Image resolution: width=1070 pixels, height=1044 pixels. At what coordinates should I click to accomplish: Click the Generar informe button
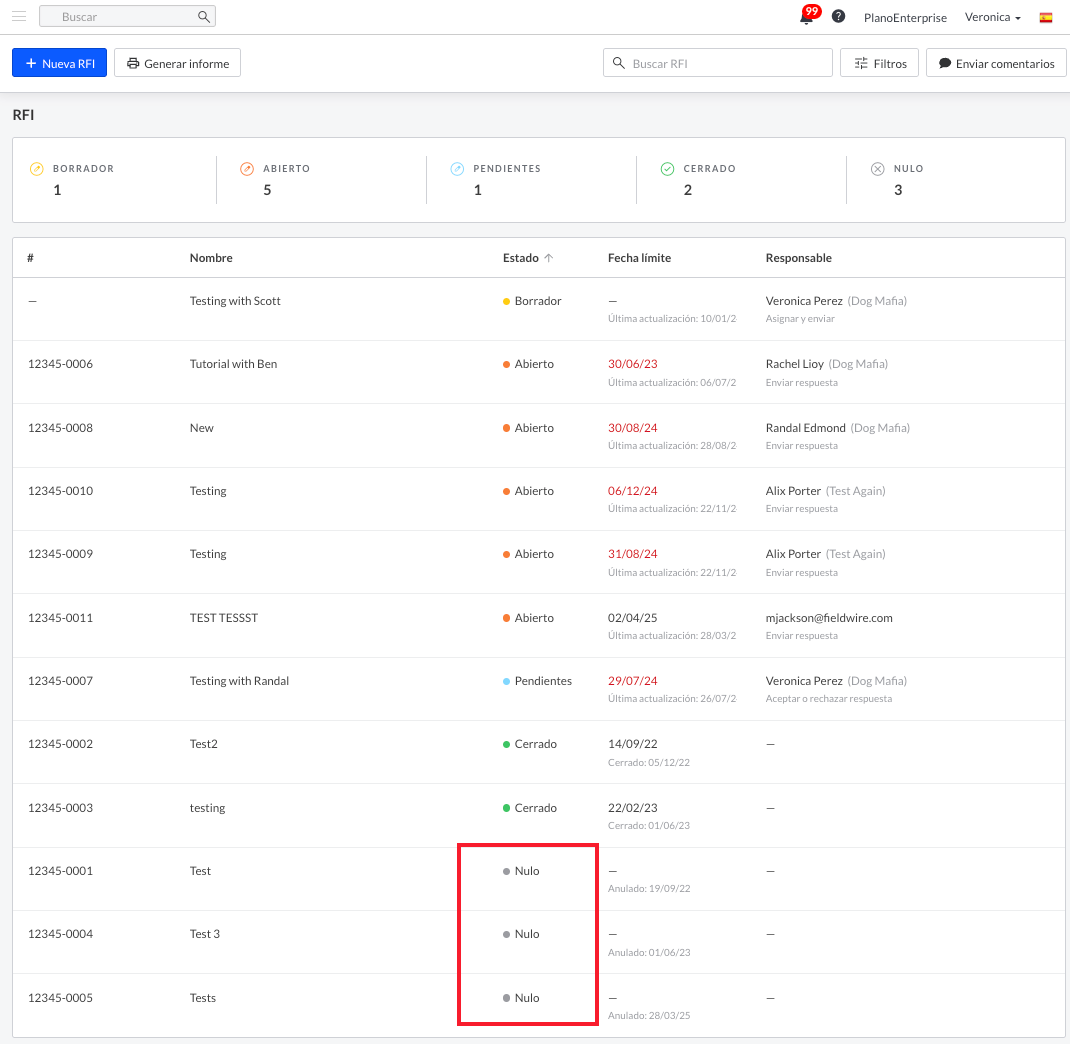[x=177, y=63]
